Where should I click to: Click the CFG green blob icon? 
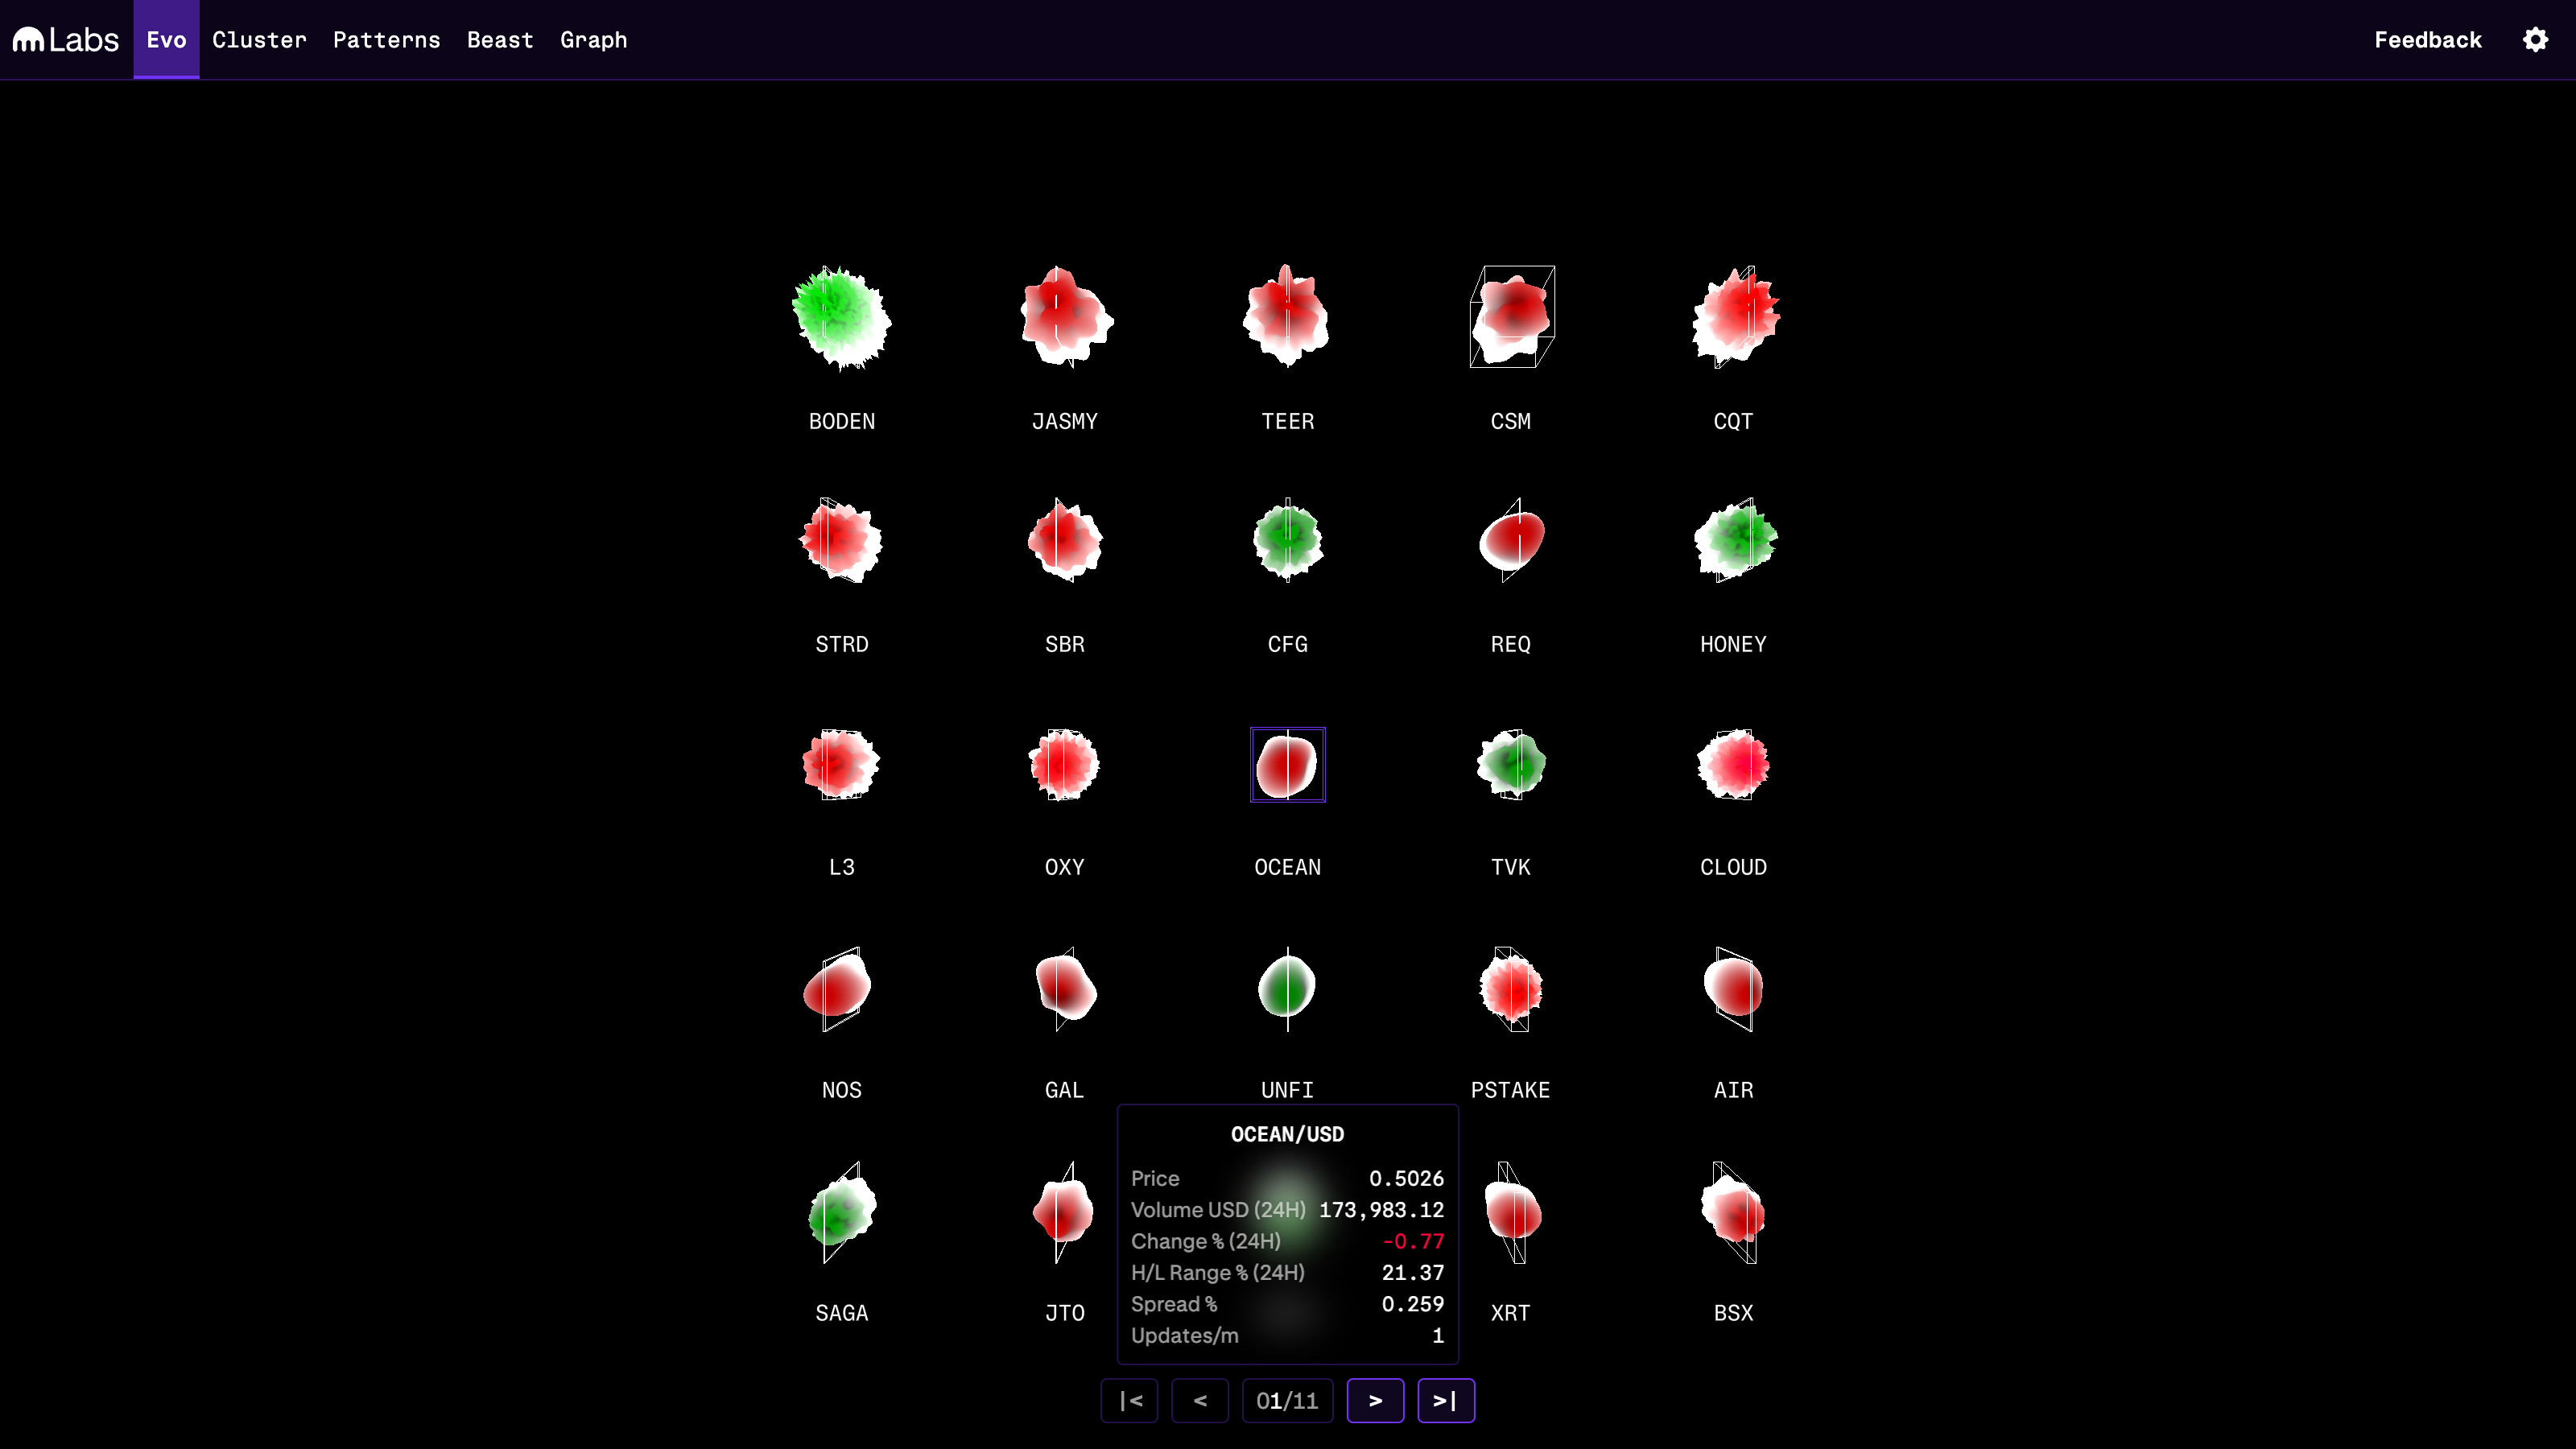coord(1287,541)
